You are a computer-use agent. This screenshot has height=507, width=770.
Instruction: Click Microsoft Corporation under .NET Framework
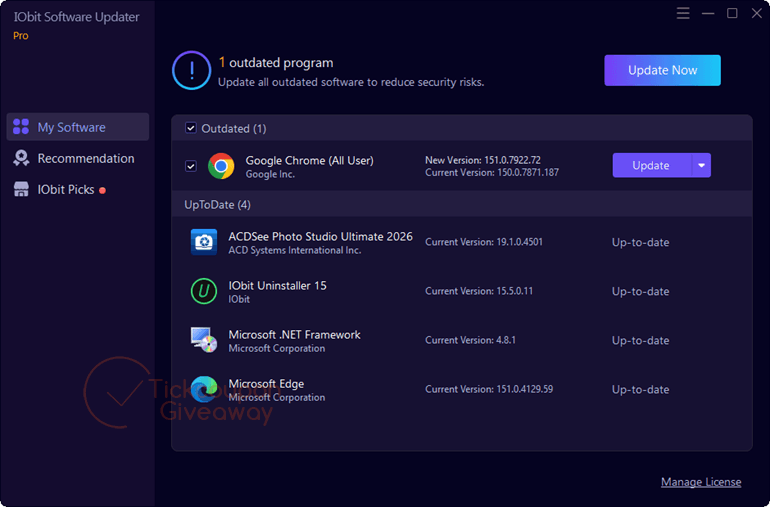[x=276, y=348]
